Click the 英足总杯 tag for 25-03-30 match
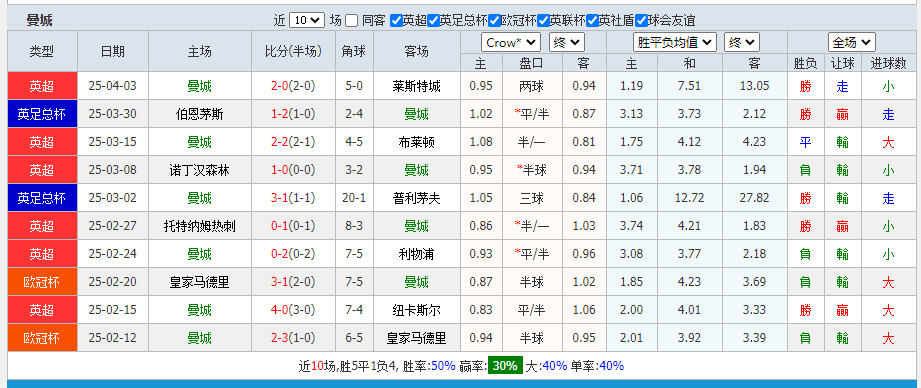Viewport: 921px width, 388px height. click(x=42, y=114)
